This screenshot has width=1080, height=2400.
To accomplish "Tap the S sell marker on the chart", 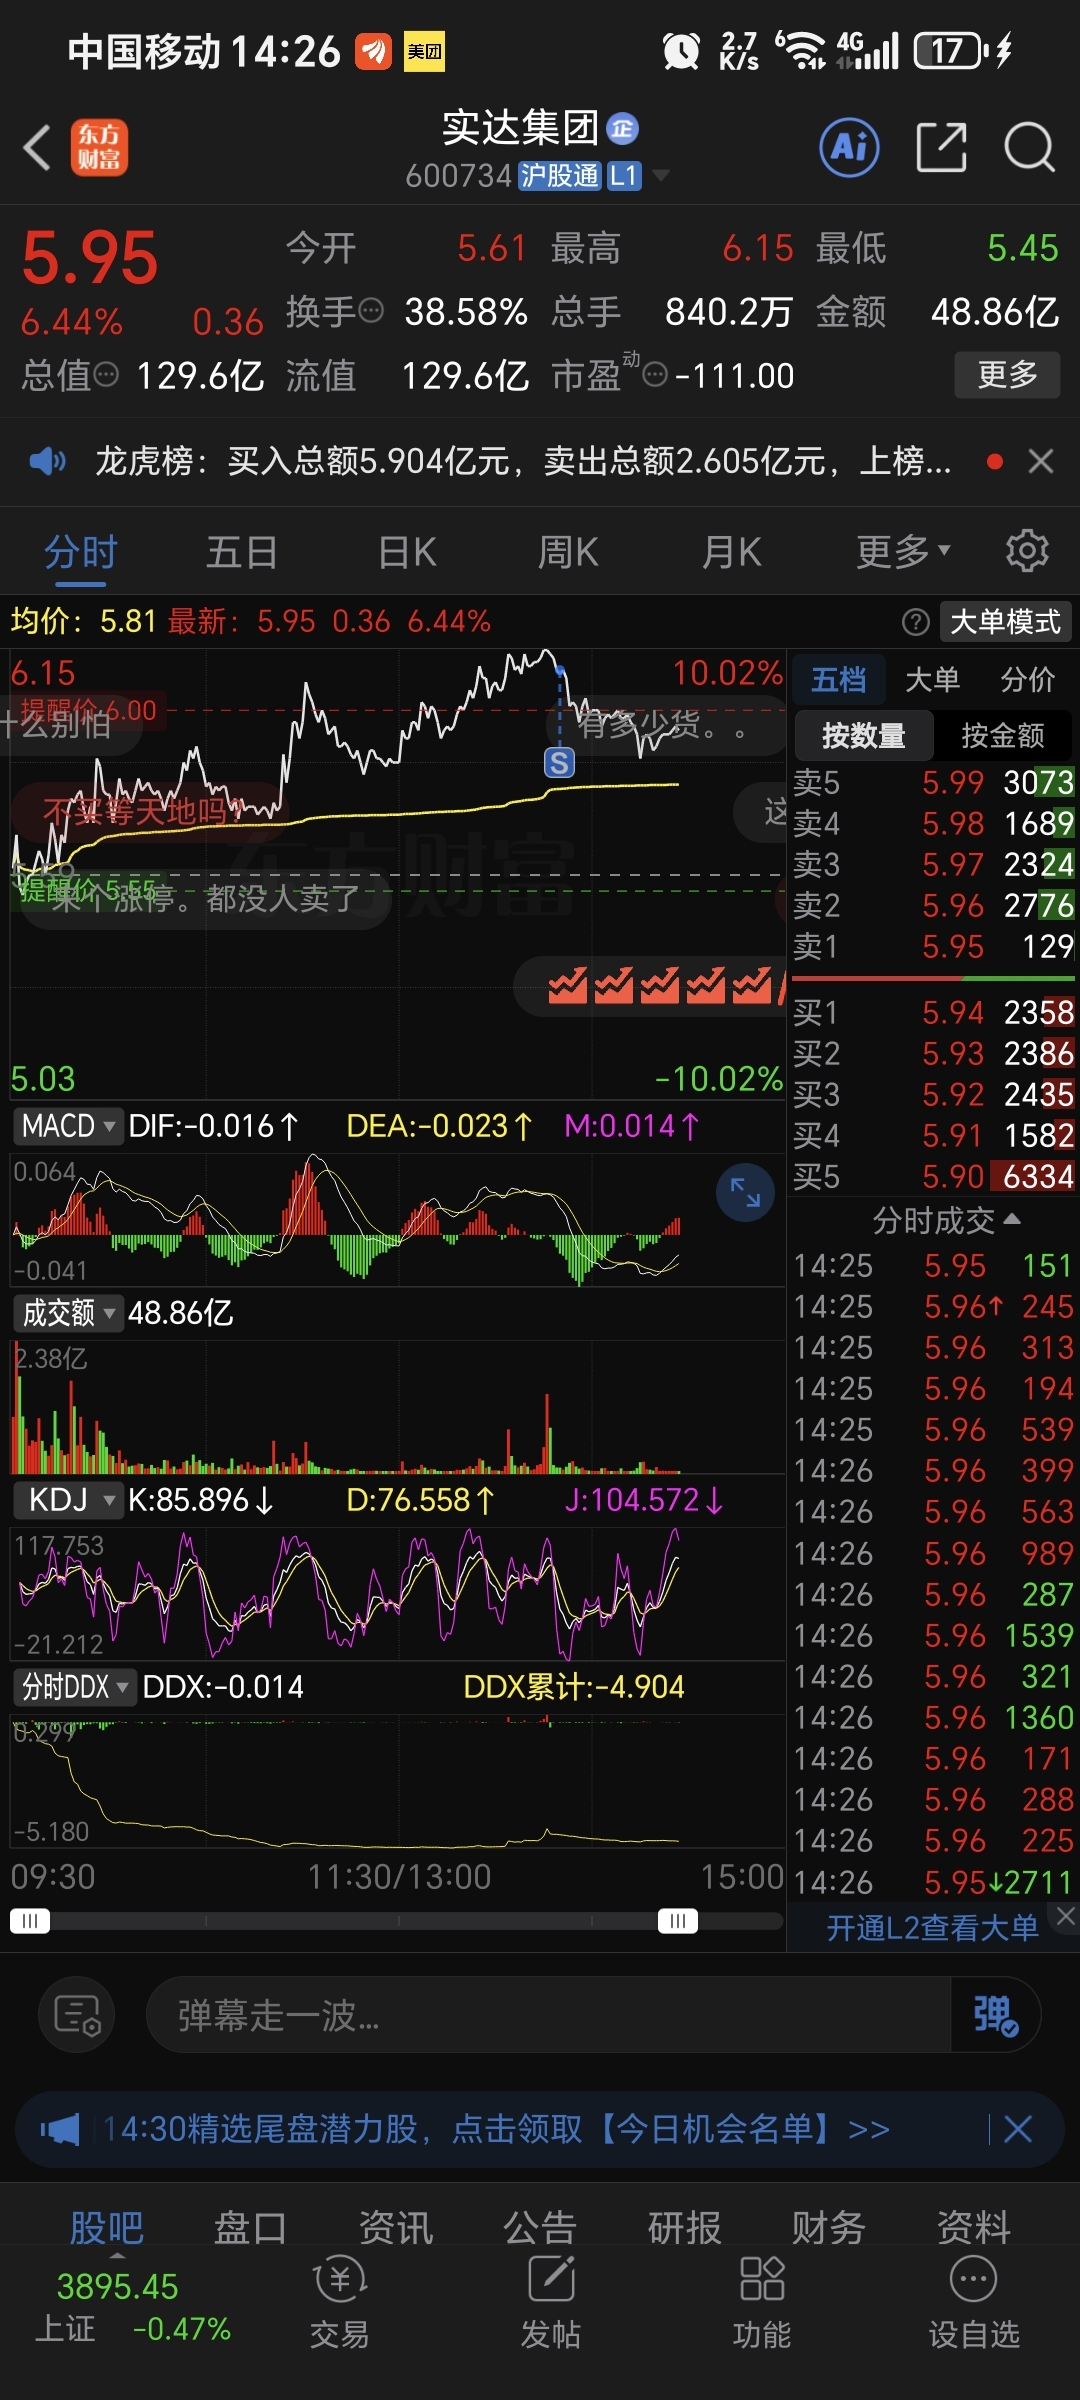I will point(559,763).
